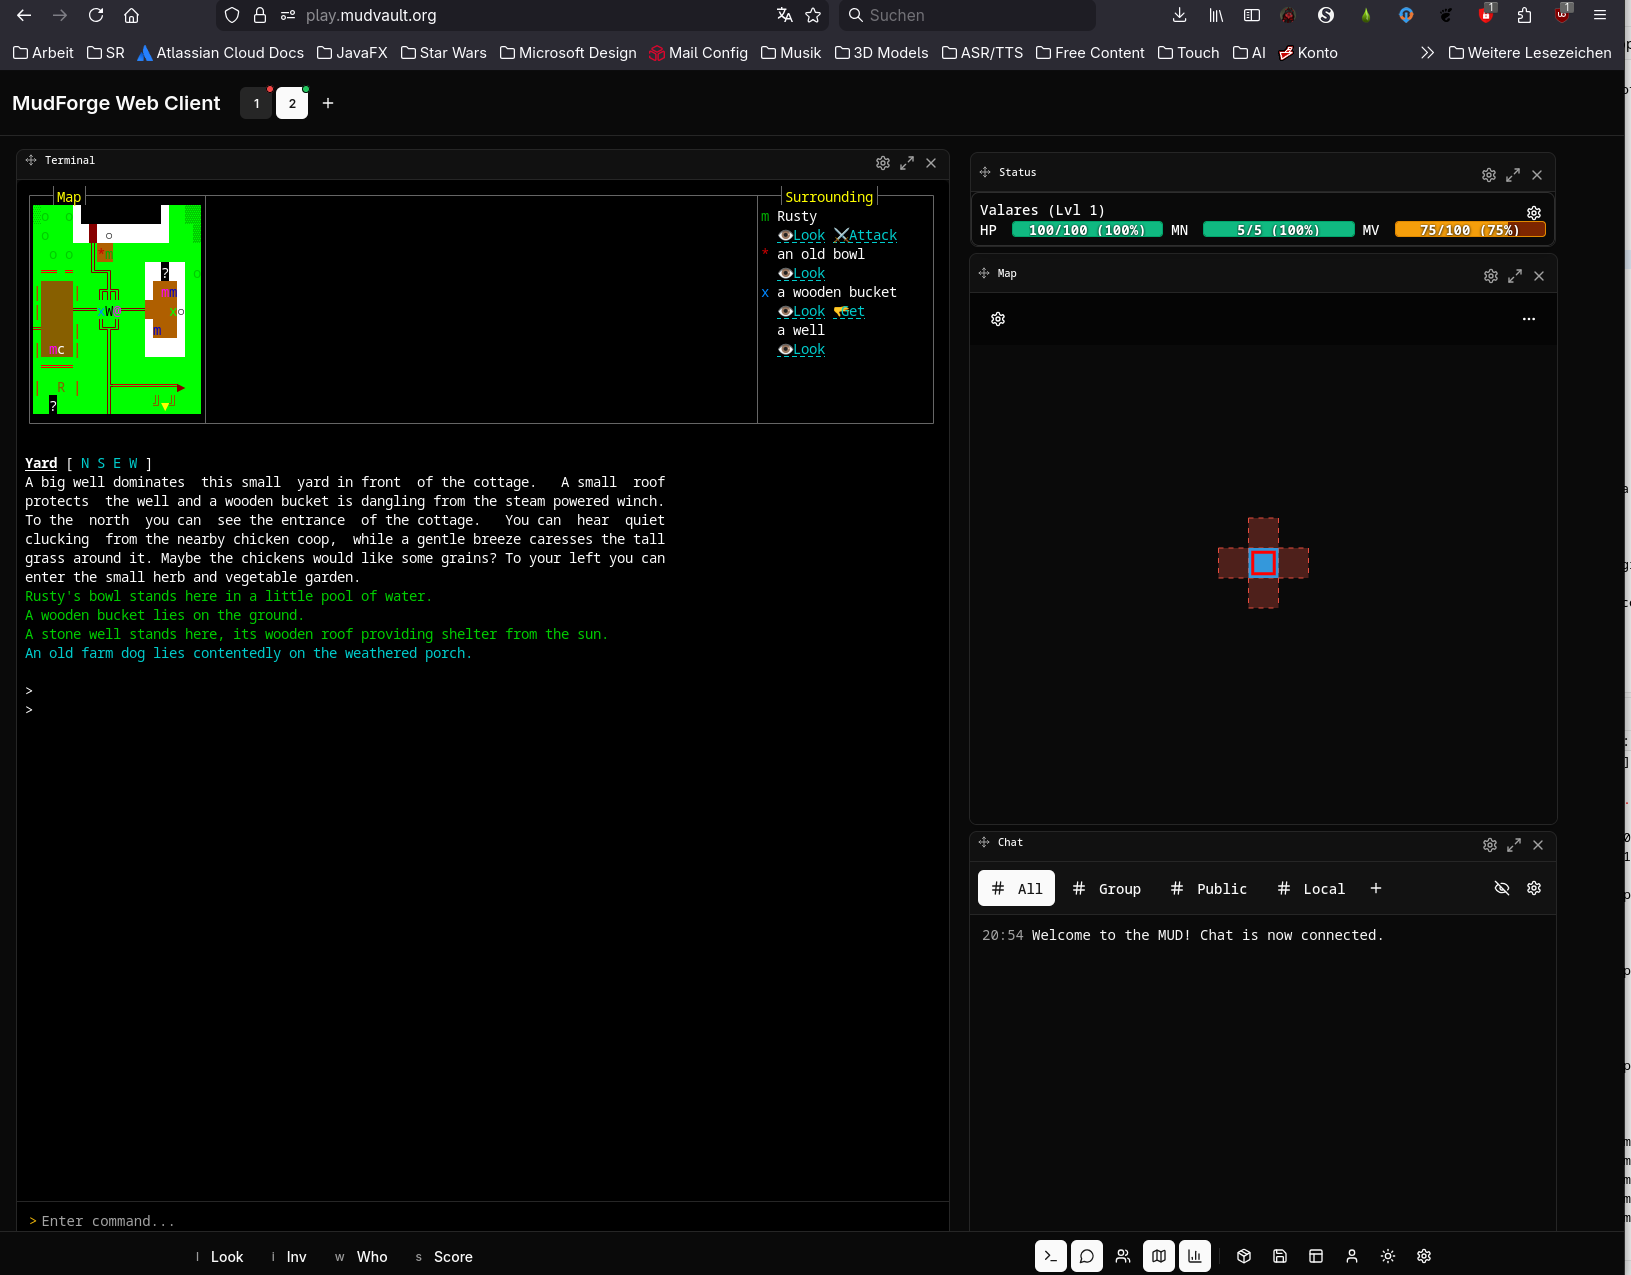Viewport: 1631px width, 1275px height.
Task: Open the chat bubble icon in bottom toolbar
Action: coord(1087,1256)
